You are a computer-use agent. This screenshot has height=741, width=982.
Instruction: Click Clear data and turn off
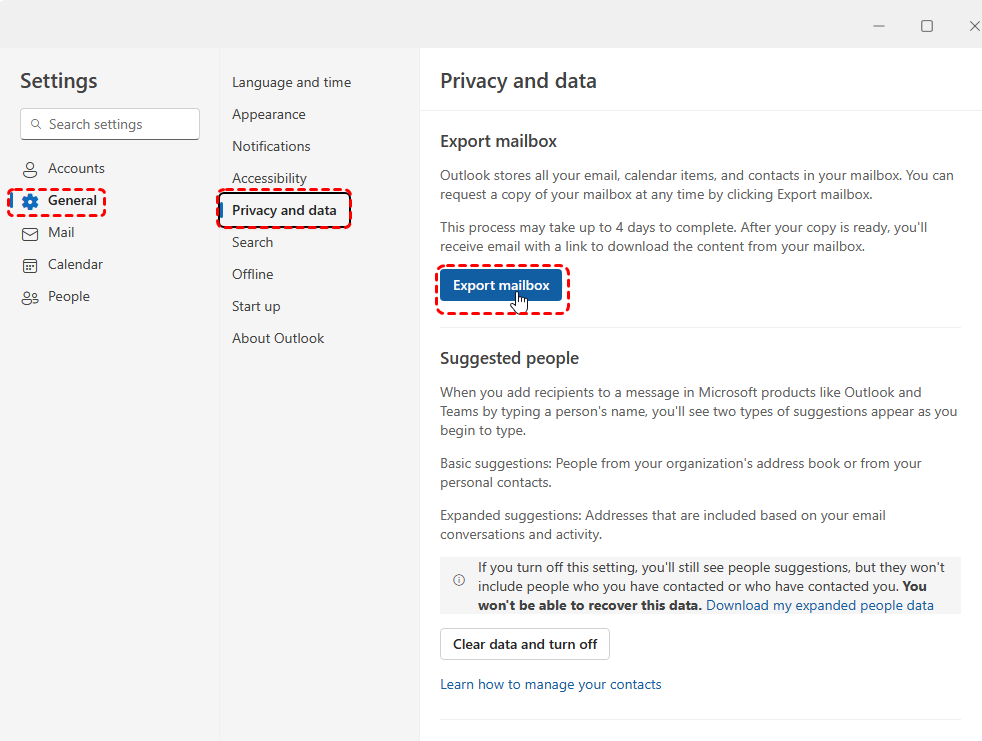pyautogui.click(x=524, y=644)
